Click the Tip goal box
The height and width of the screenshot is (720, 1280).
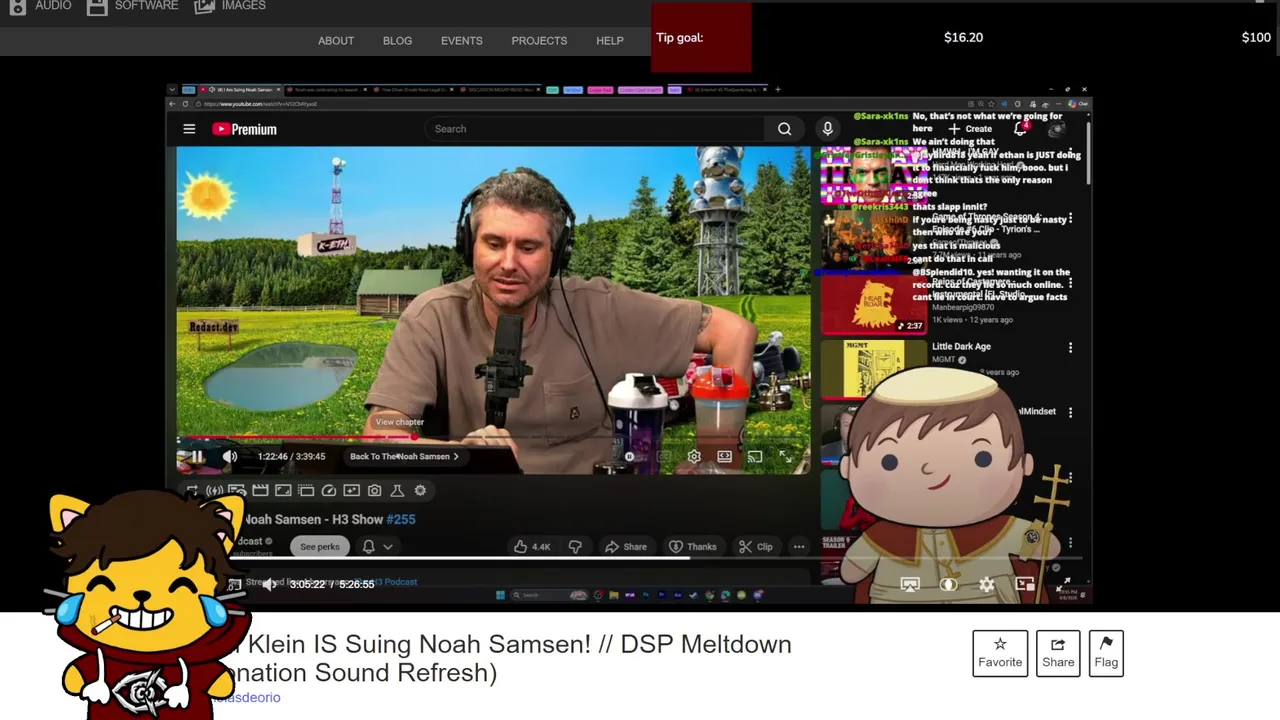pyautogui.click(x=701, y=38)
